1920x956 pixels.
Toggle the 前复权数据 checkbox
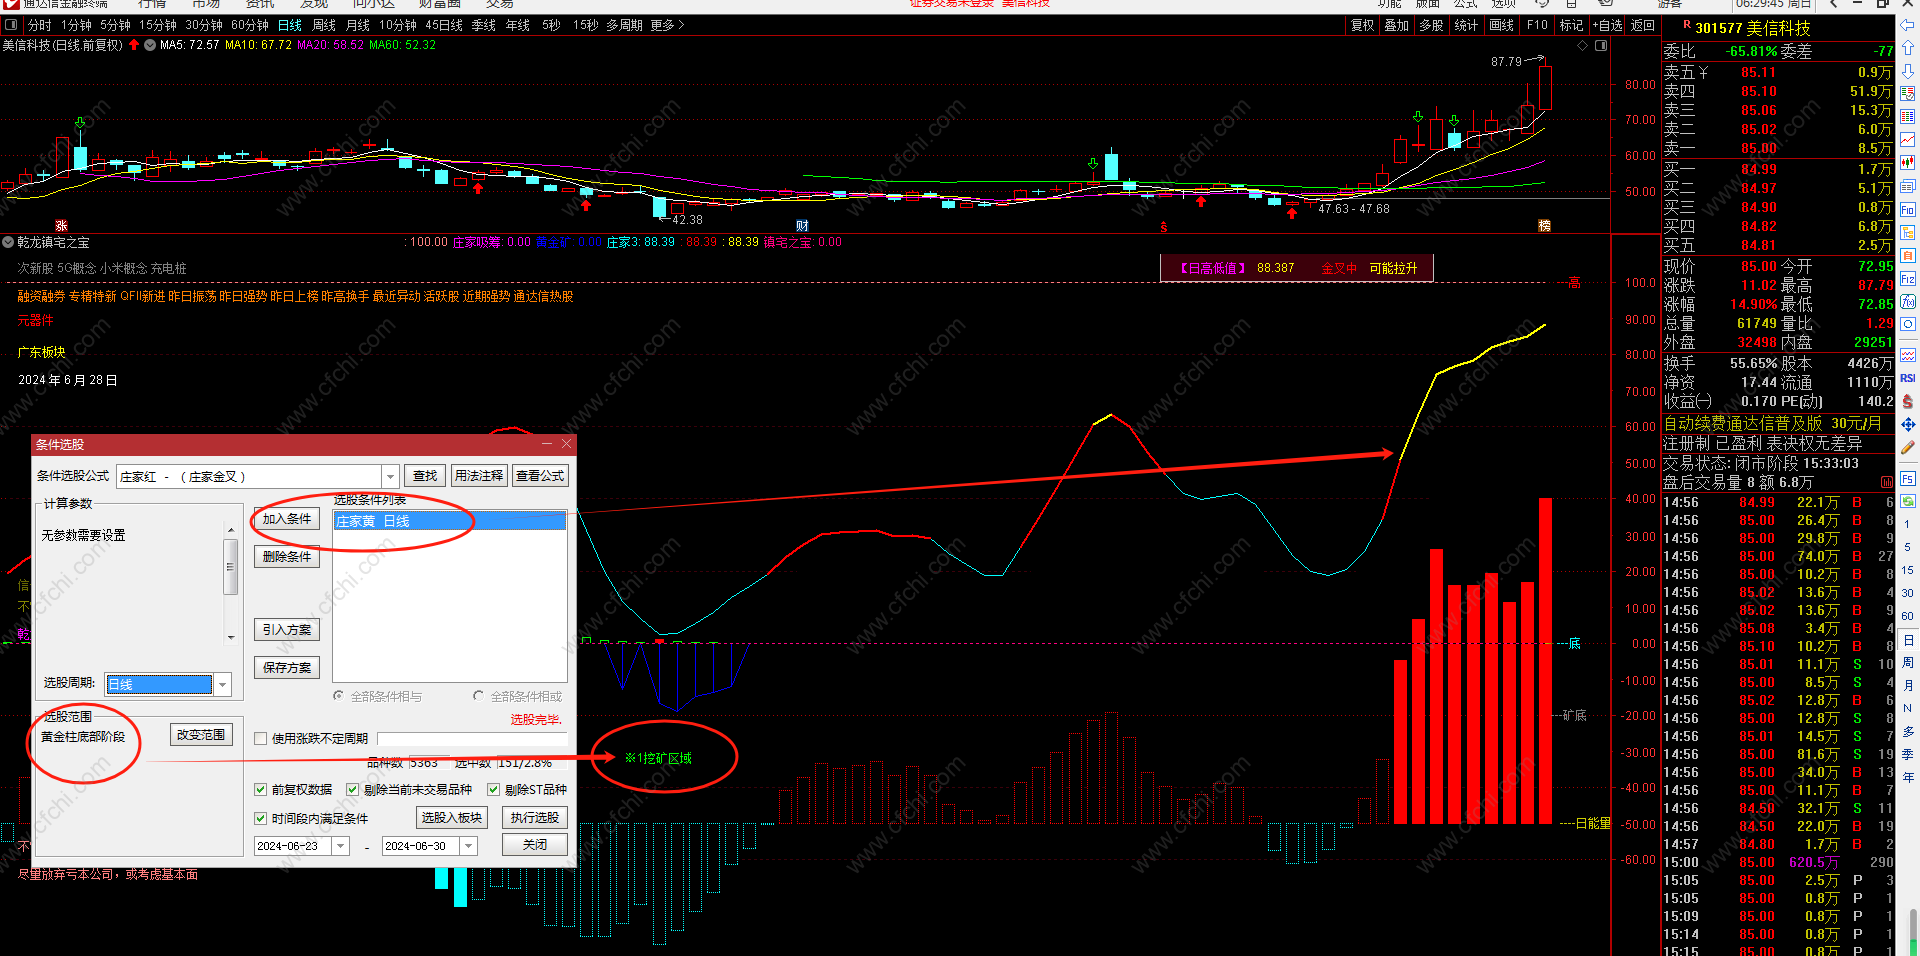coord(260,790)
